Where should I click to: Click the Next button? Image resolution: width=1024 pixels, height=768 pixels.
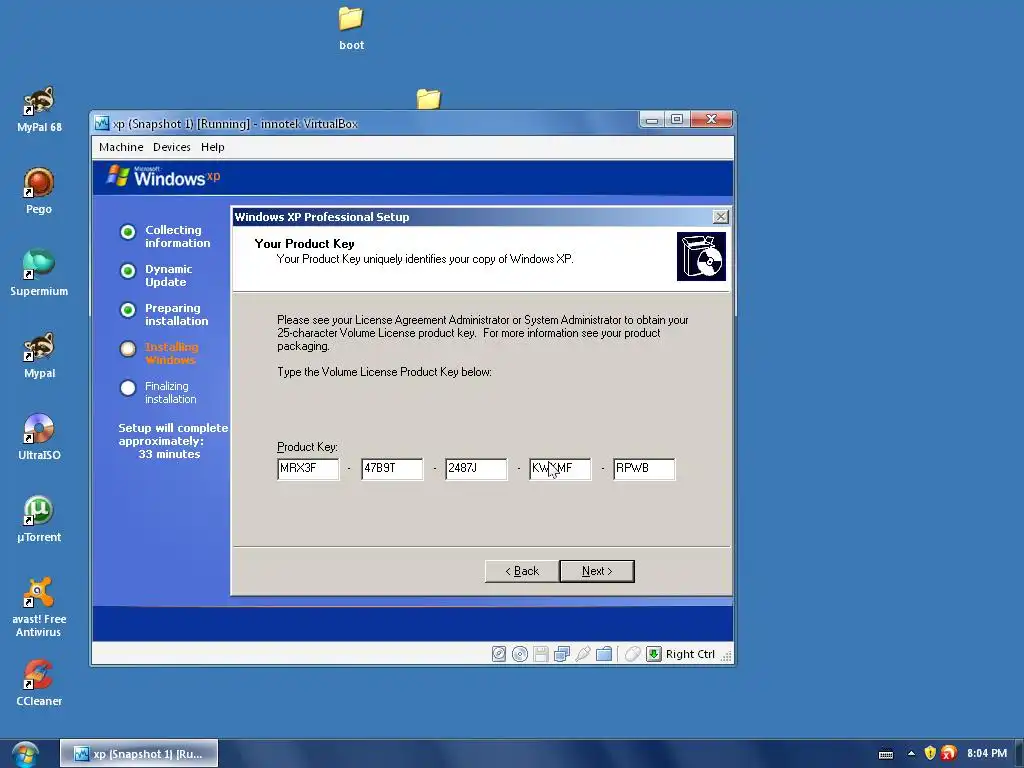click(x=597, y=571)
